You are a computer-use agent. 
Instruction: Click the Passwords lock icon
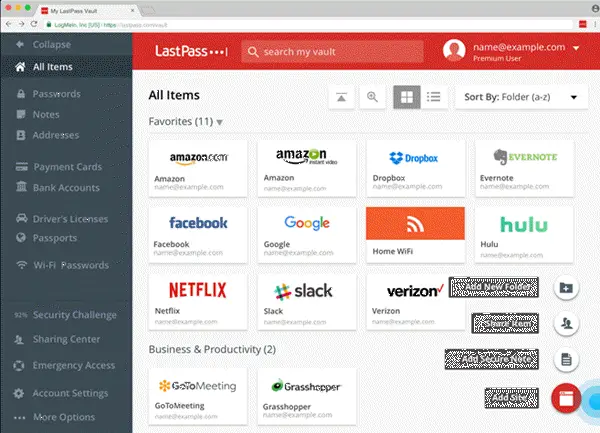[x=21, y=94]
